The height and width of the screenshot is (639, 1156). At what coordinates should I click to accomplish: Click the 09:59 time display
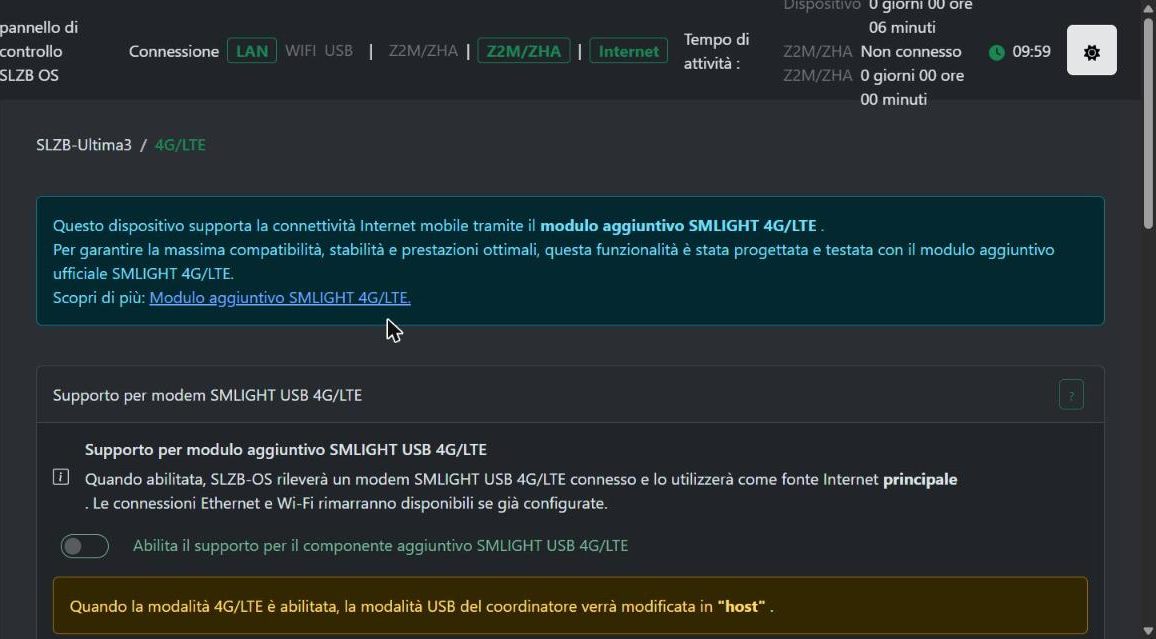[x=1031, y=52]
